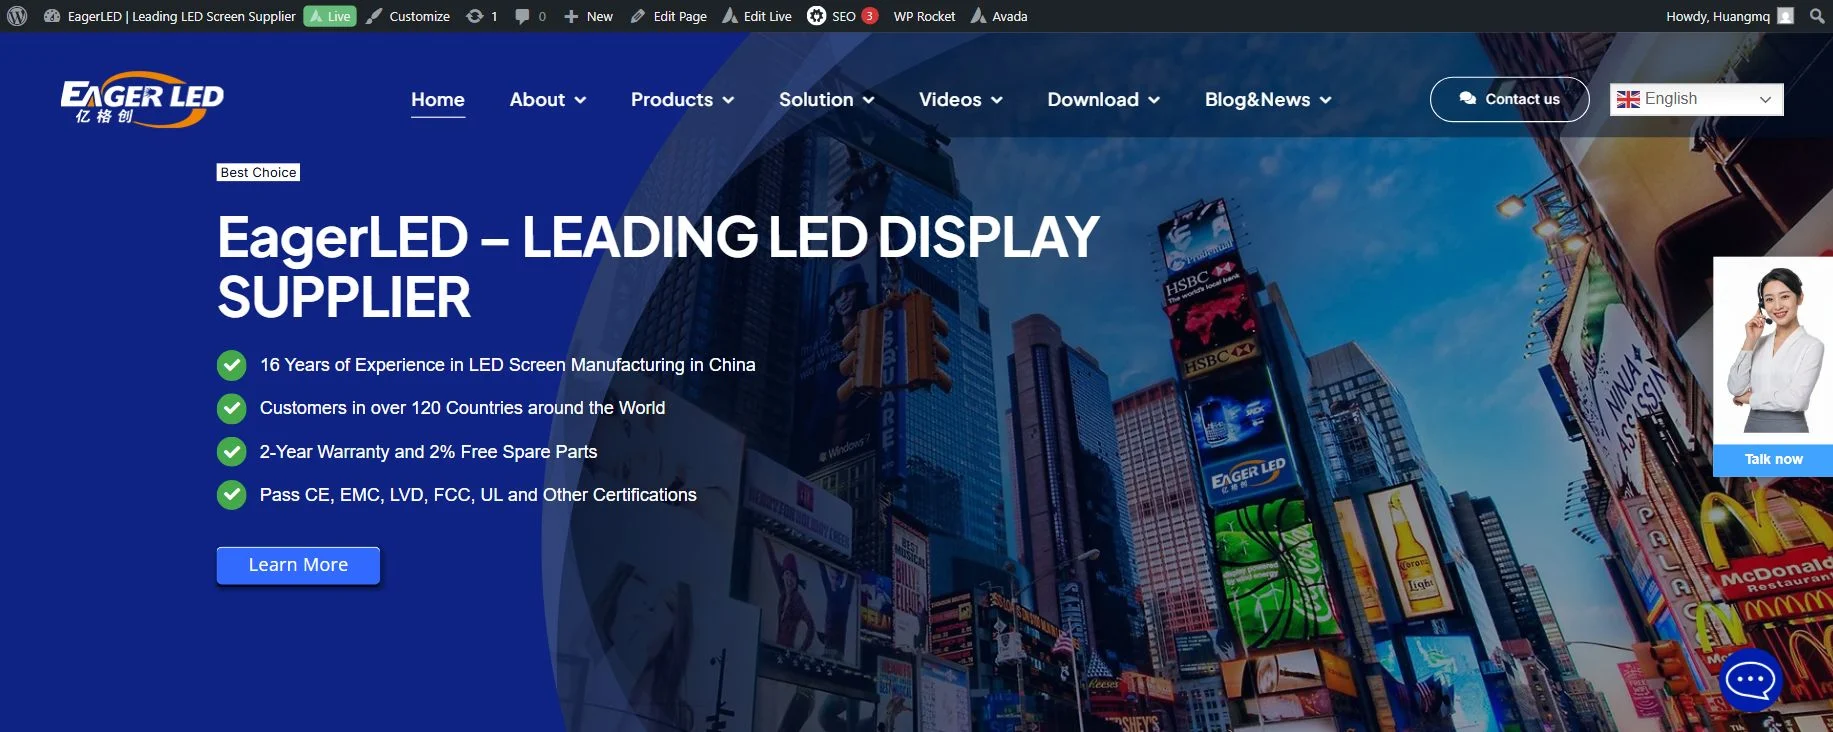Open the Products menu item
1833x732 pixels.
pos(672,99)
